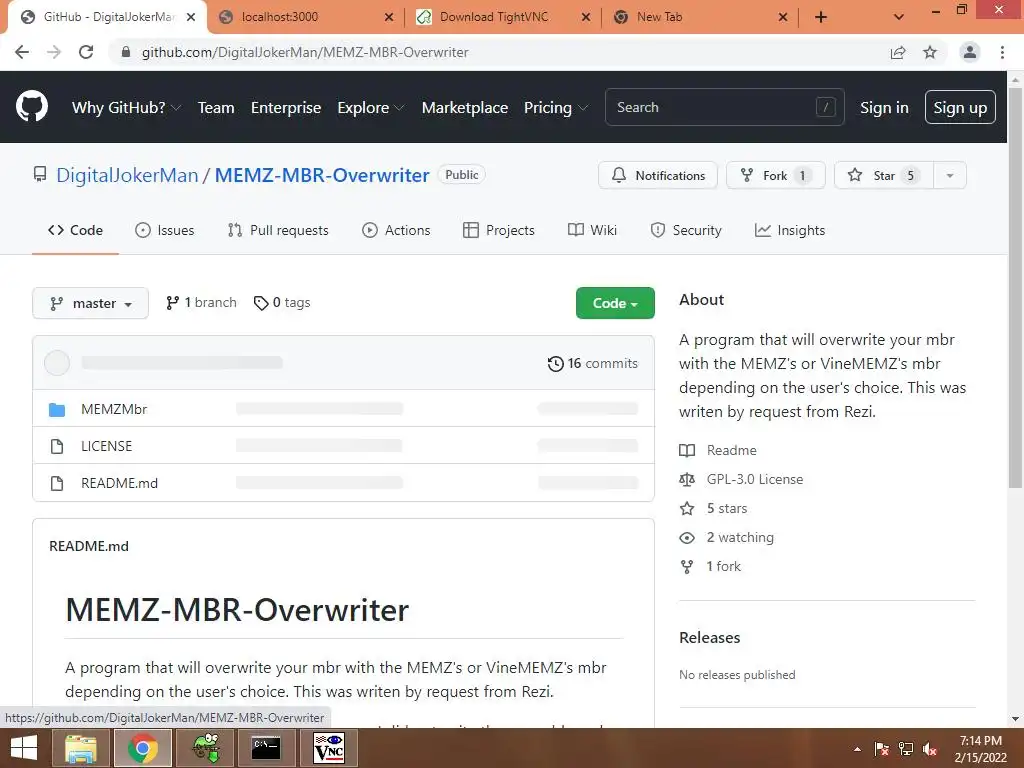Expand the dropdown arrow next to Star
This screenshot has width=1024, height=768.
click(x=950, y=175)
